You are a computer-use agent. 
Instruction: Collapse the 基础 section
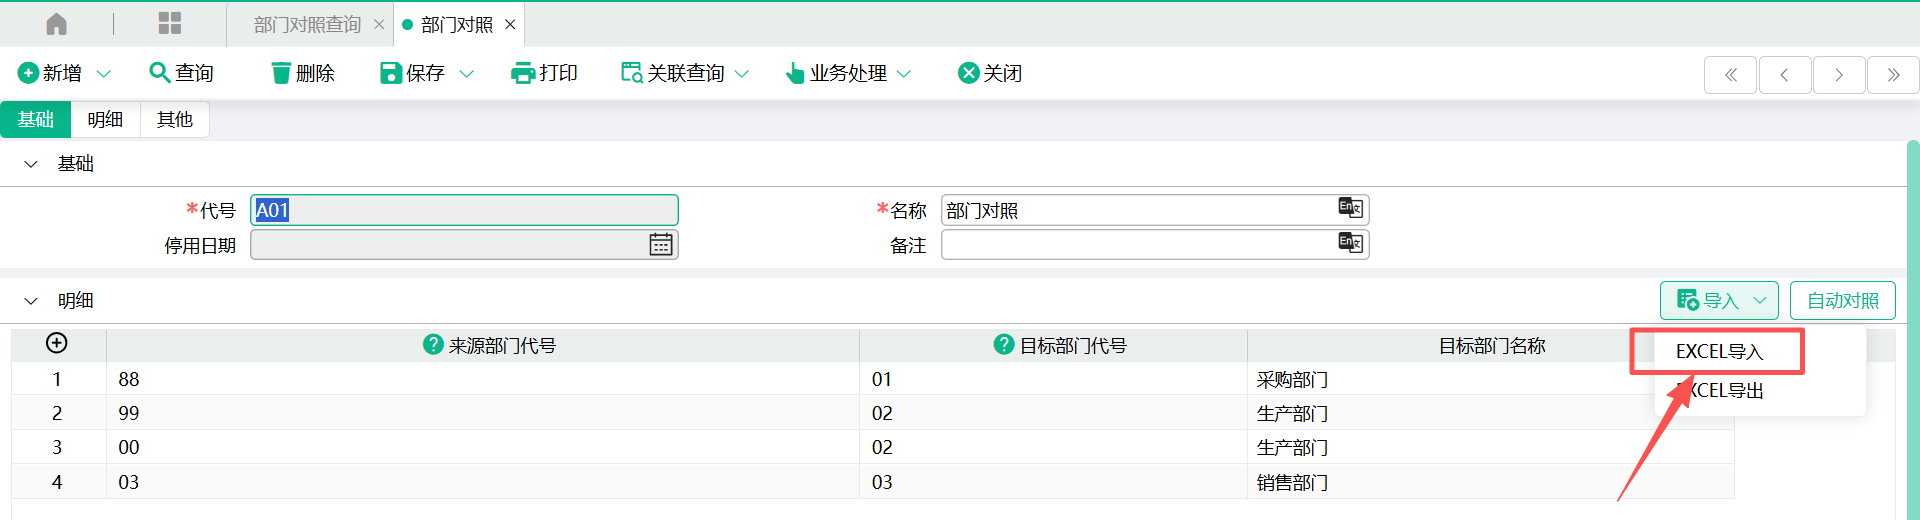31,164
